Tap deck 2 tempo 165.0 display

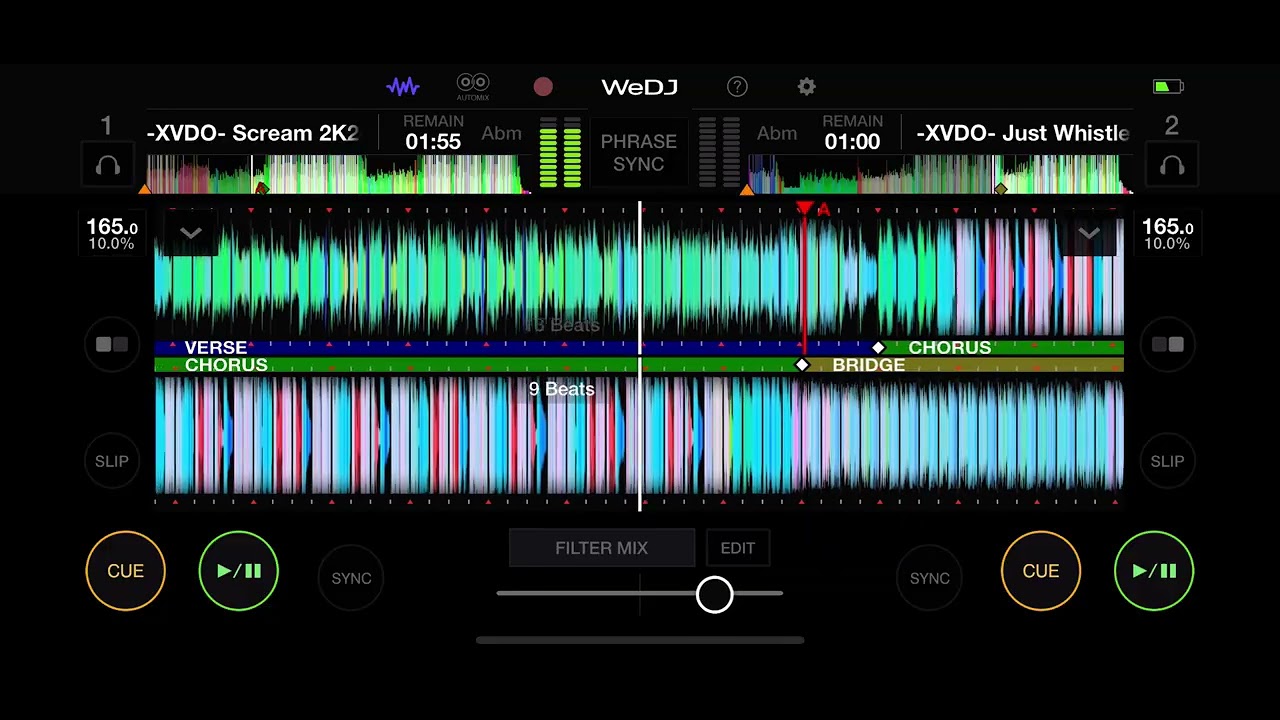1167,234
